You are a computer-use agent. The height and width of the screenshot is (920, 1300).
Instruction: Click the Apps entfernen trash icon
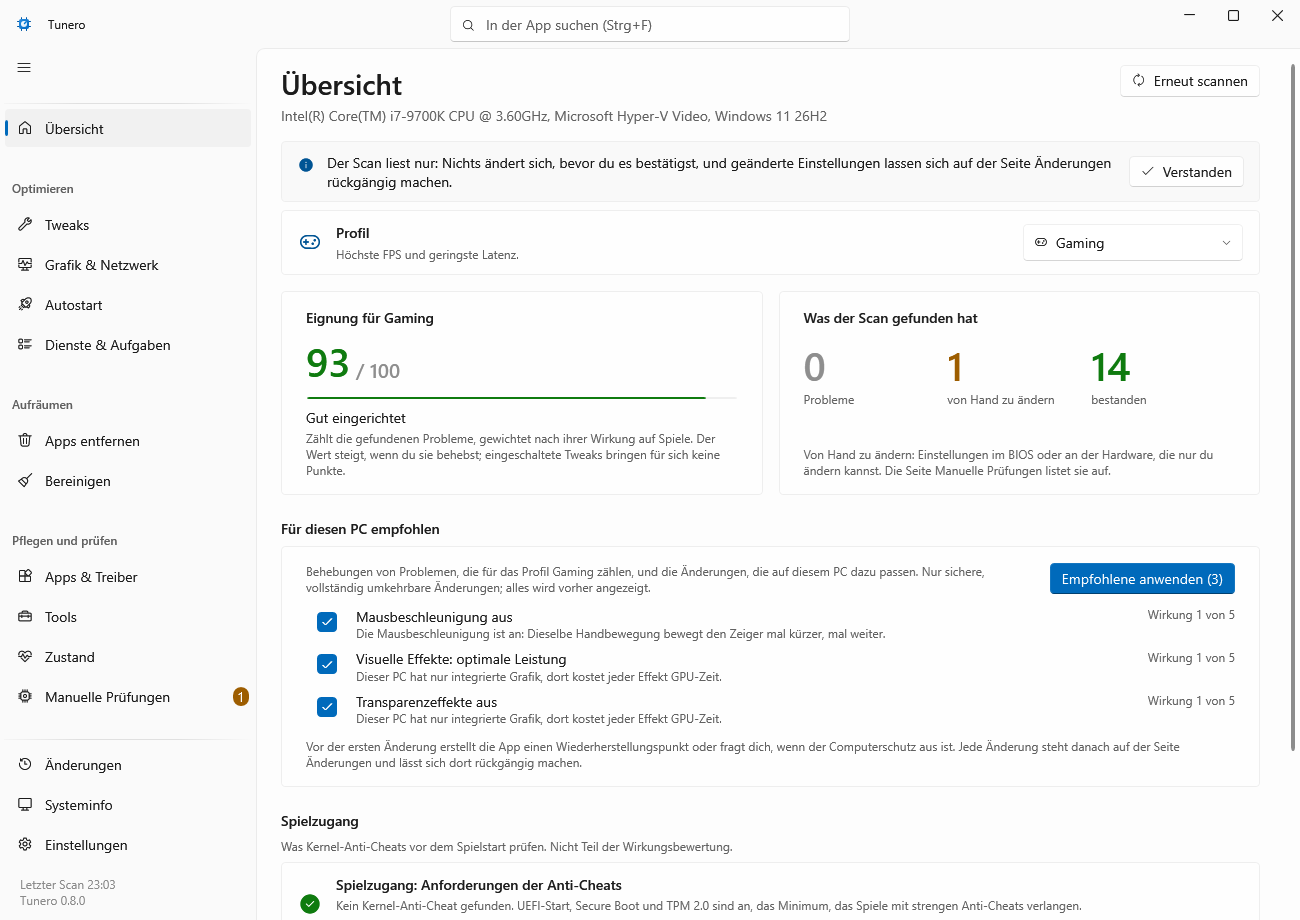[25, 441]
